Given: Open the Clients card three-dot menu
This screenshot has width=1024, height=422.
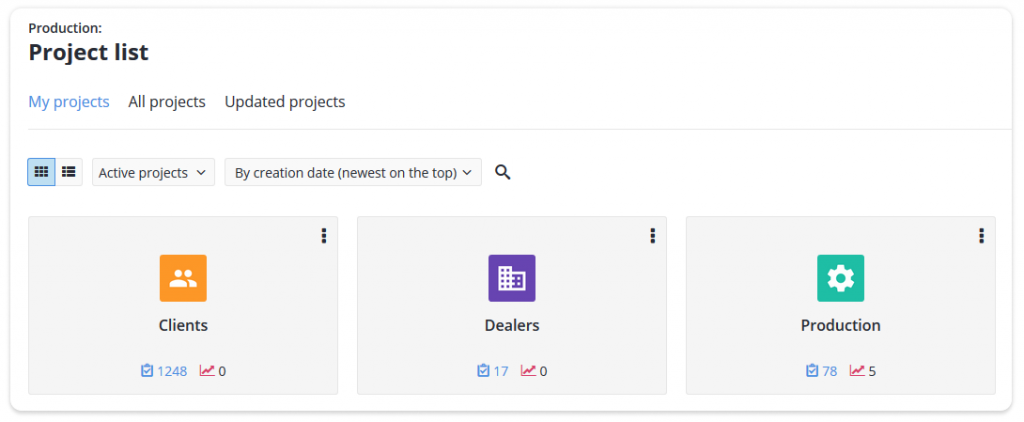Looking at the screenshot, I should 323,236.
